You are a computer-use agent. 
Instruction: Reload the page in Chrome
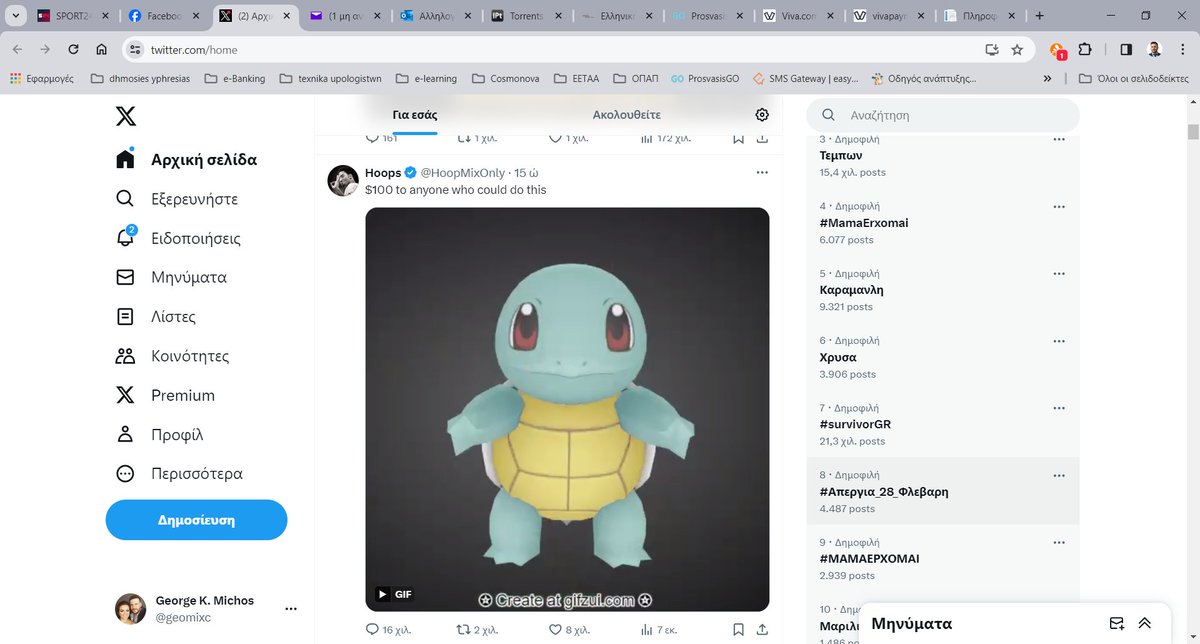click(73, 49)
